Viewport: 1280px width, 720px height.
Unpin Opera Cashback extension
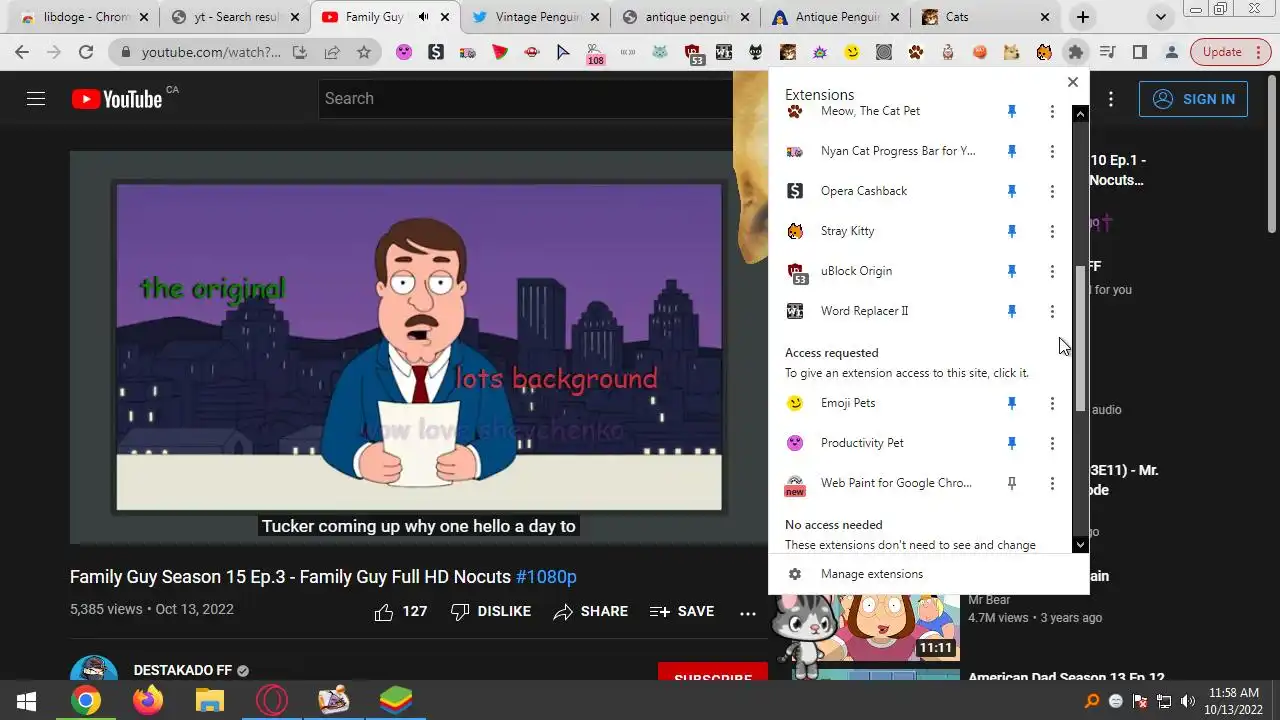1012,191
